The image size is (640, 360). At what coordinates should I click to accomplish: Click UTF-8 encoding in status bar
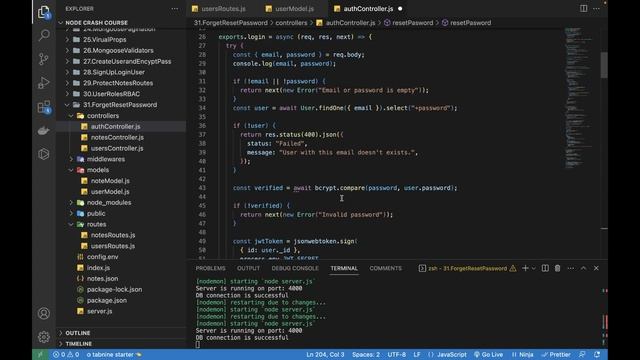[397, 354]
